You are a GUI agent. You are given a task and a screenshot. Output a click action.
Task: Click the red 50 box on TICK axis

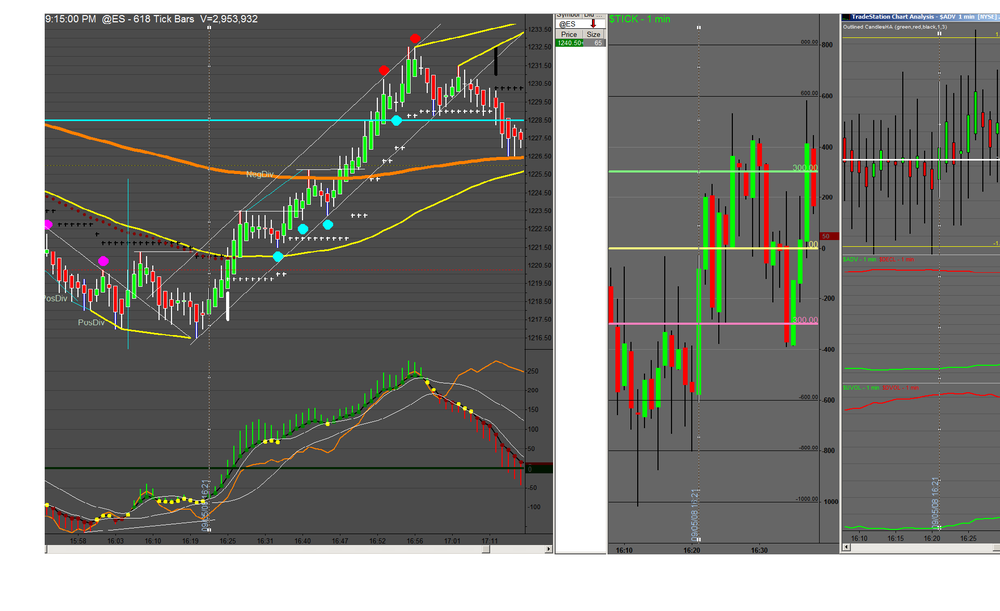coord(829,236)
